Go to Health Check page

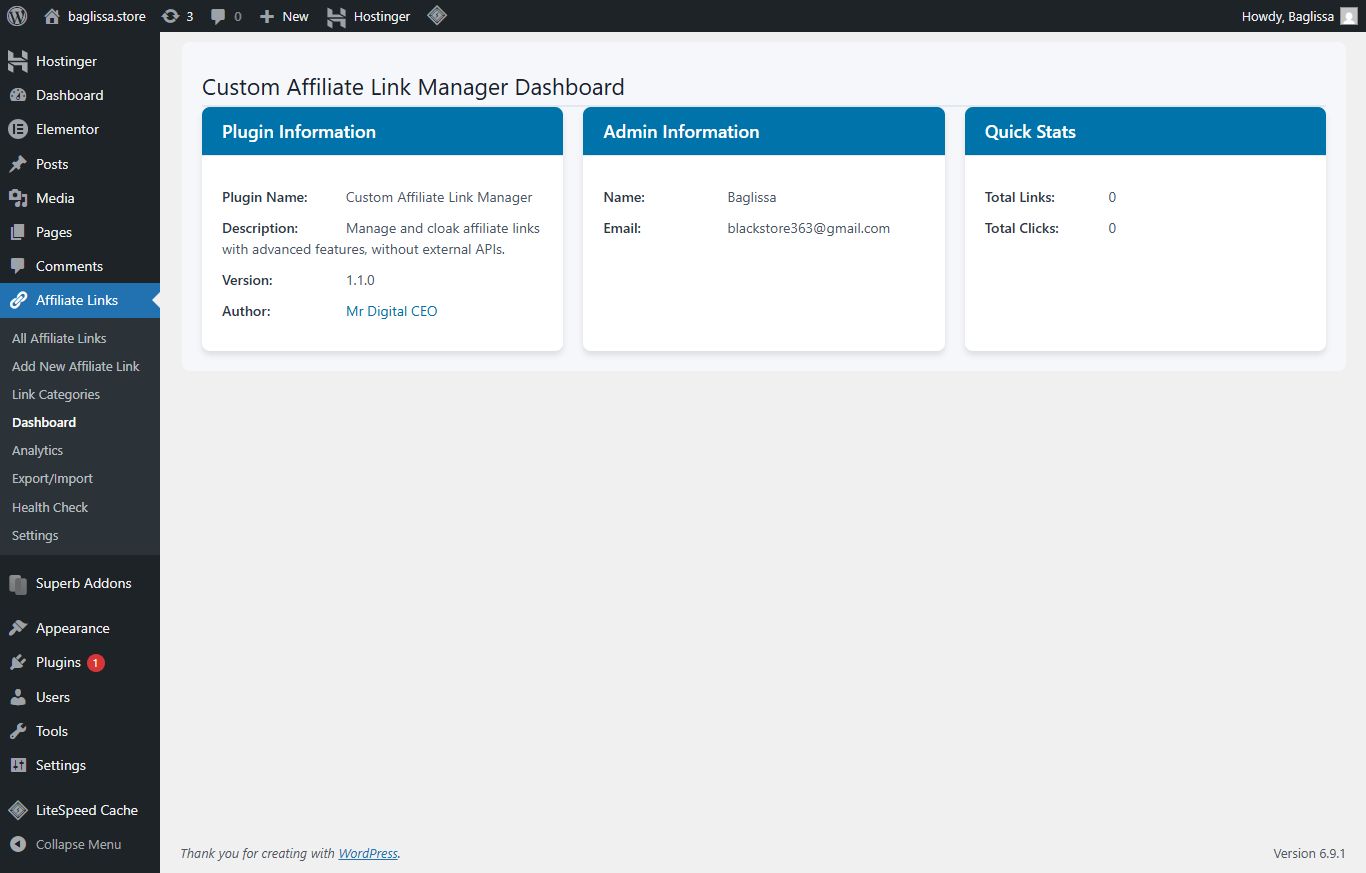click(x=50, y=507)
